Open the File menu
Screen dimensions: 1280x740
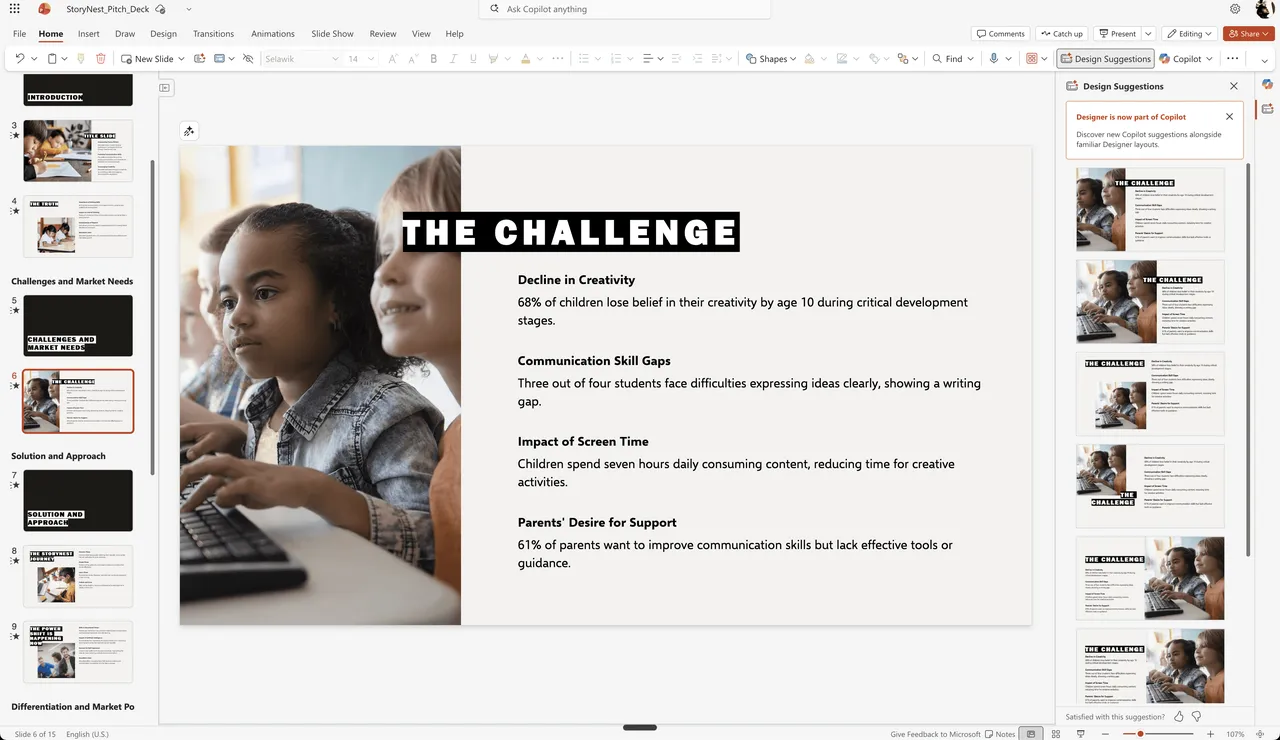point(20,34)
